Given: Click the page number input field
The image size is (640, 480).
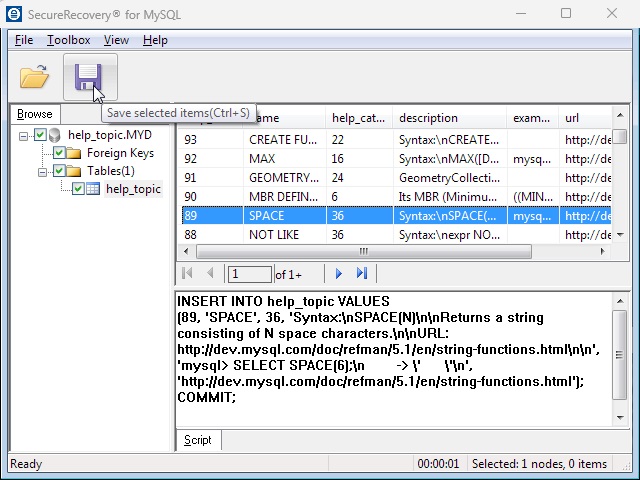Looking at the screenshot, I should pos(249,273).
